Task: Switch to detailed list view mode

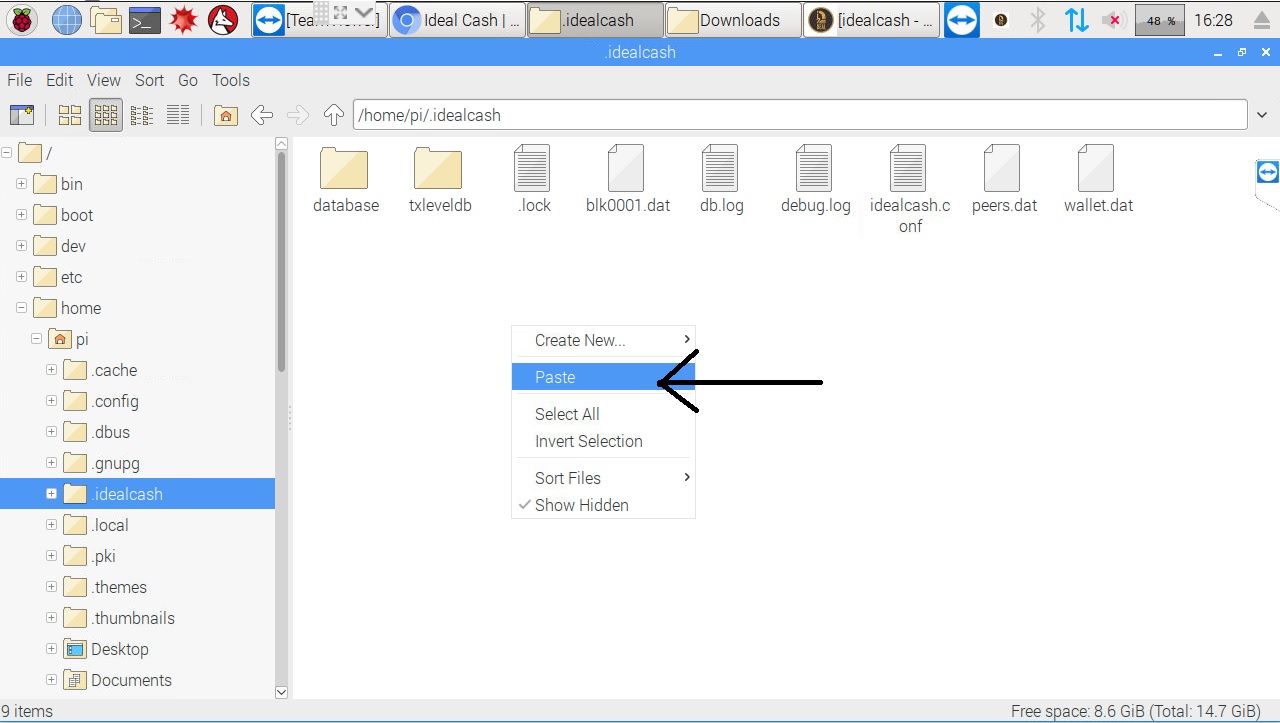Action: (x=178, y=115)
